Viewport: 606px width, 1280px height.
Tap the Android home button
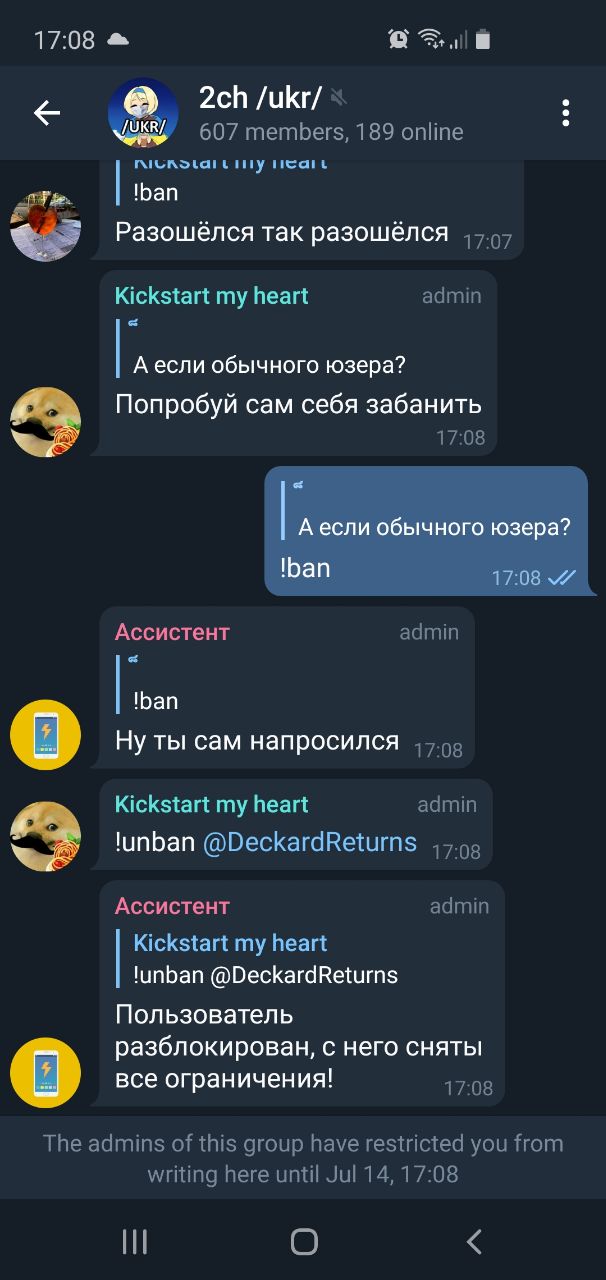pos(304,1242)
